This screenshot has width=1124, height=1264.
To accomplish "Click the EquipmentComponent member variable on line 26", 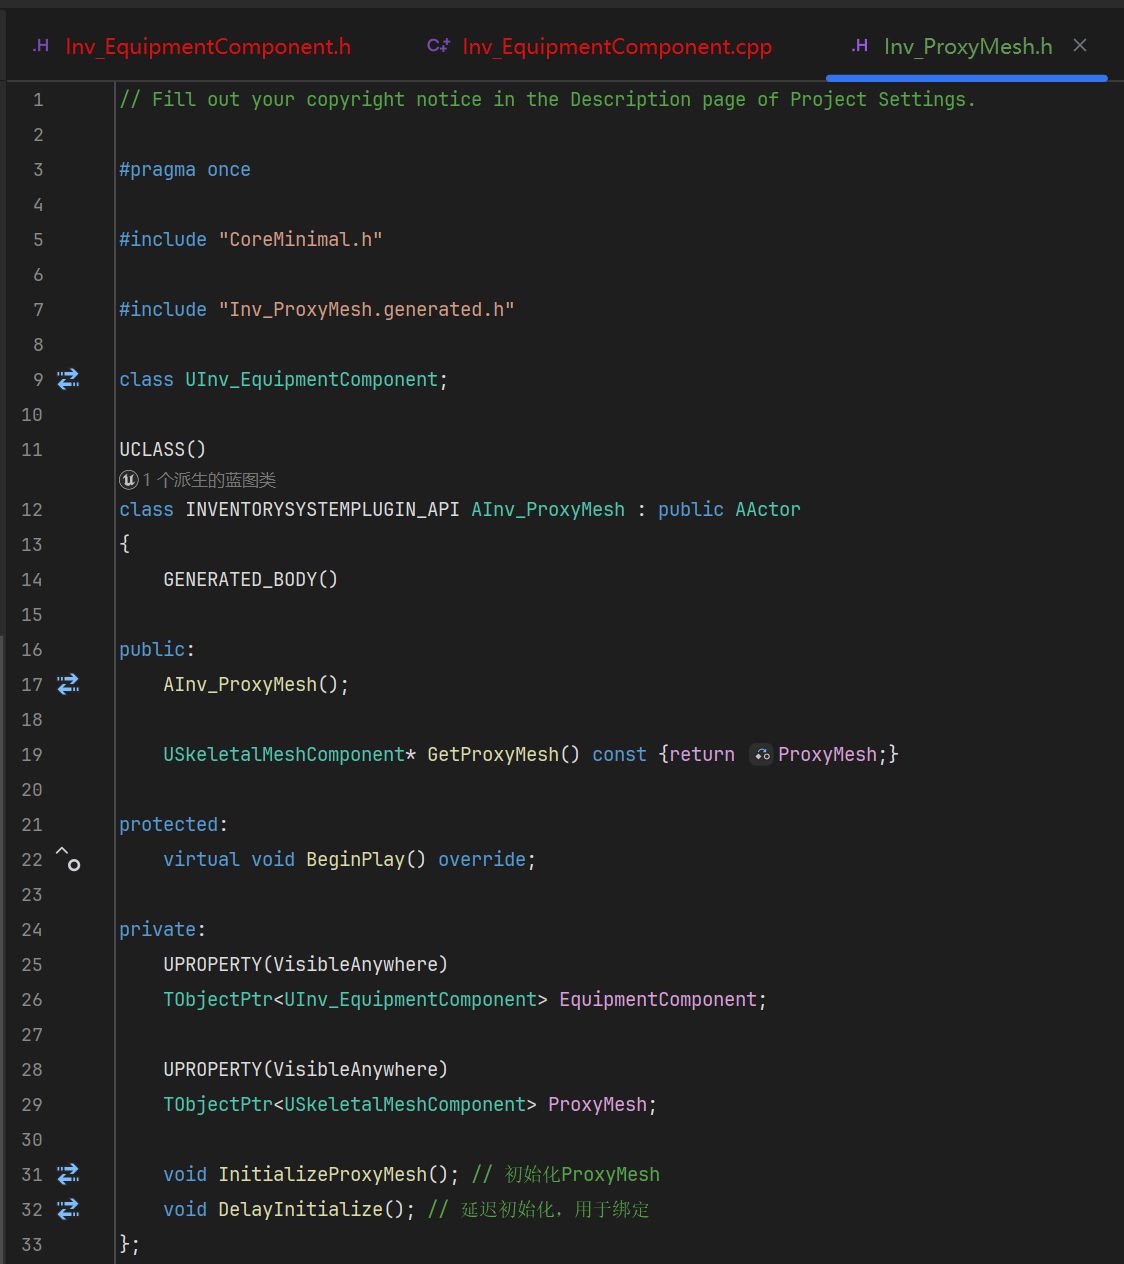I will 658,1000.
